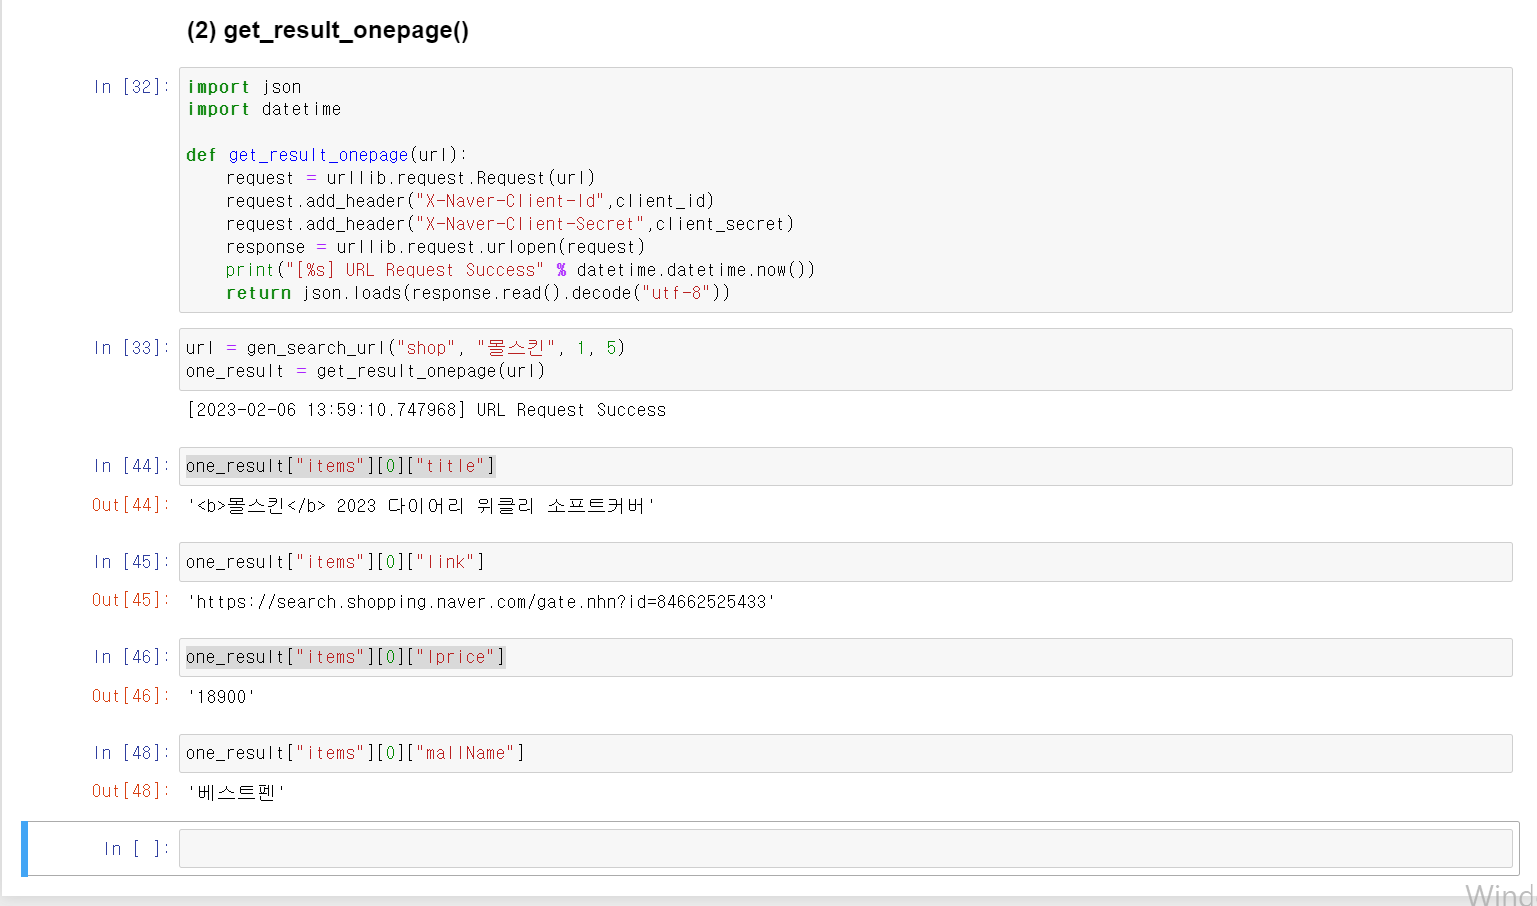The height and width of the screenshot is (906, 1537).
Task: Click the Out[44] 몰스킨 2023 다이어리 output text
Action: (x=421, y=506)
